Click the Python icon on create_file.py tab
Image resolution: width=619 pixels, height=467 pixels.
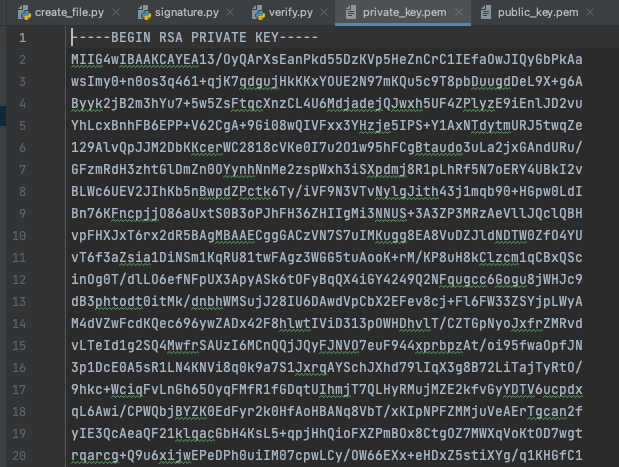[x=24, y=13]
